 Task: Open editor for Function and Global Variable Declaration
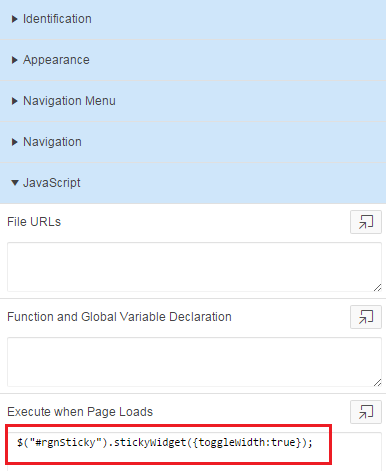tap(366, 317)
